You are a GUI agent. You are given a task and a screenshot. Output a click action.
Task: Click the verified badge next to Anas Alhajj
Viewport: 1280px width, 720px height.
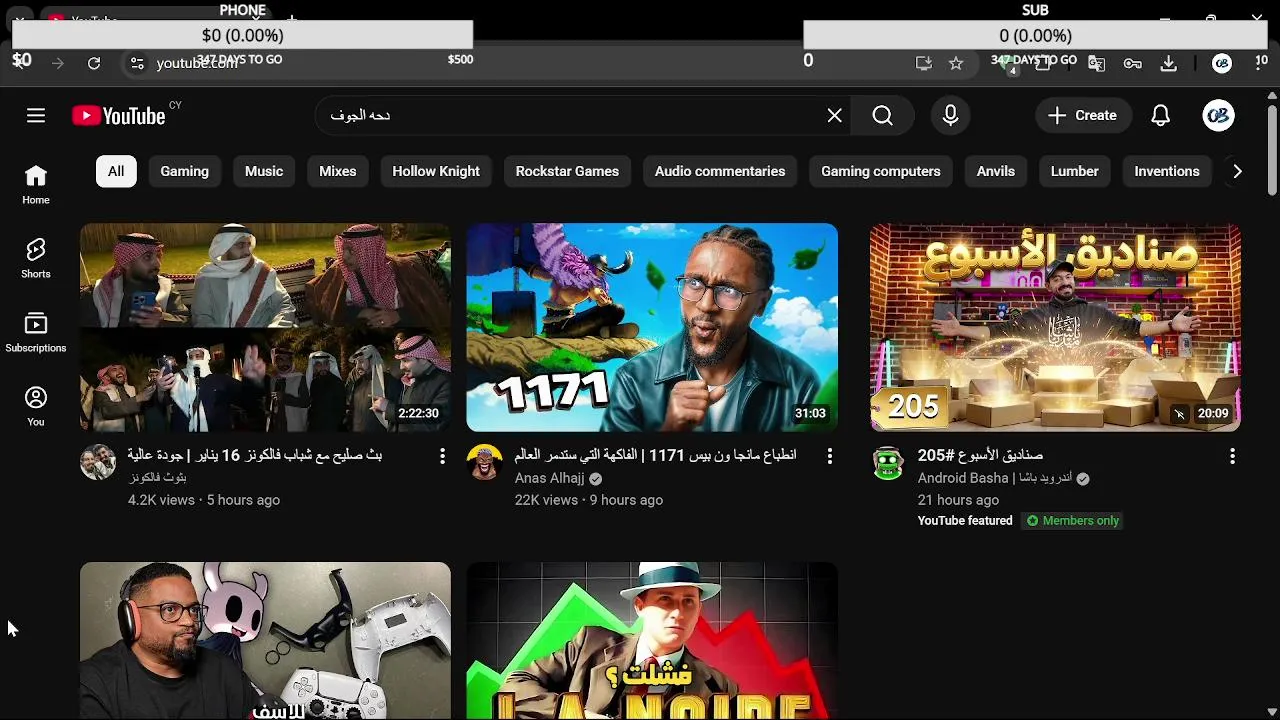coord(596,479)
